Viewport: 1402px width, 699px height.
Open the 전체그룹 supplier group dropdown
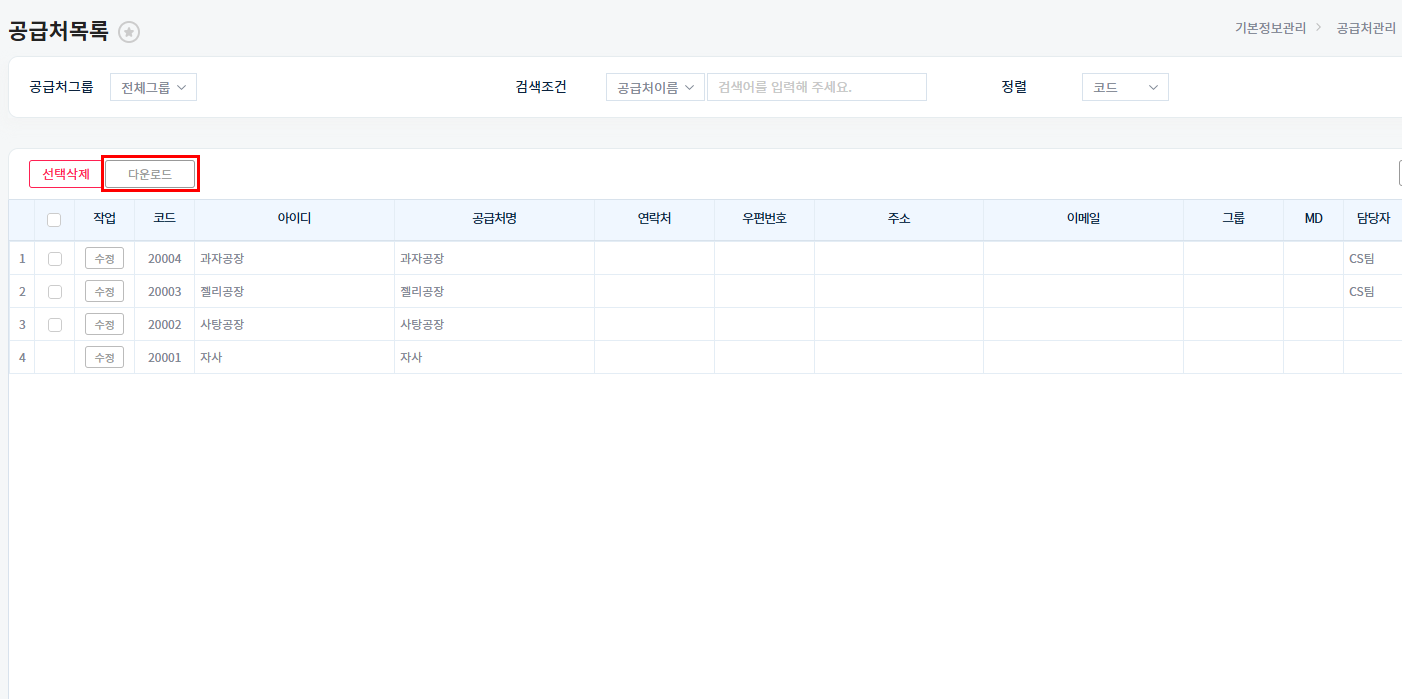[153, 88]
